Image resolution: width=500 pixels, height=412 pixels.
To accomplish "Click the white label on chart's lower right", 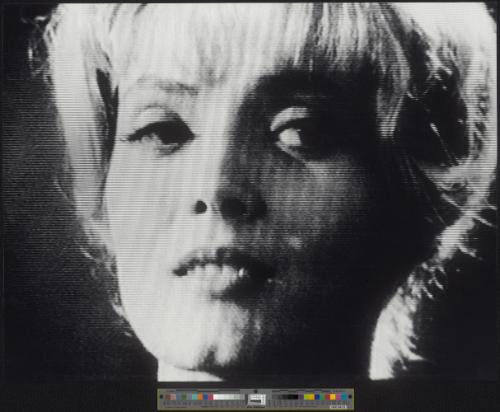I will tap(338, 407).
